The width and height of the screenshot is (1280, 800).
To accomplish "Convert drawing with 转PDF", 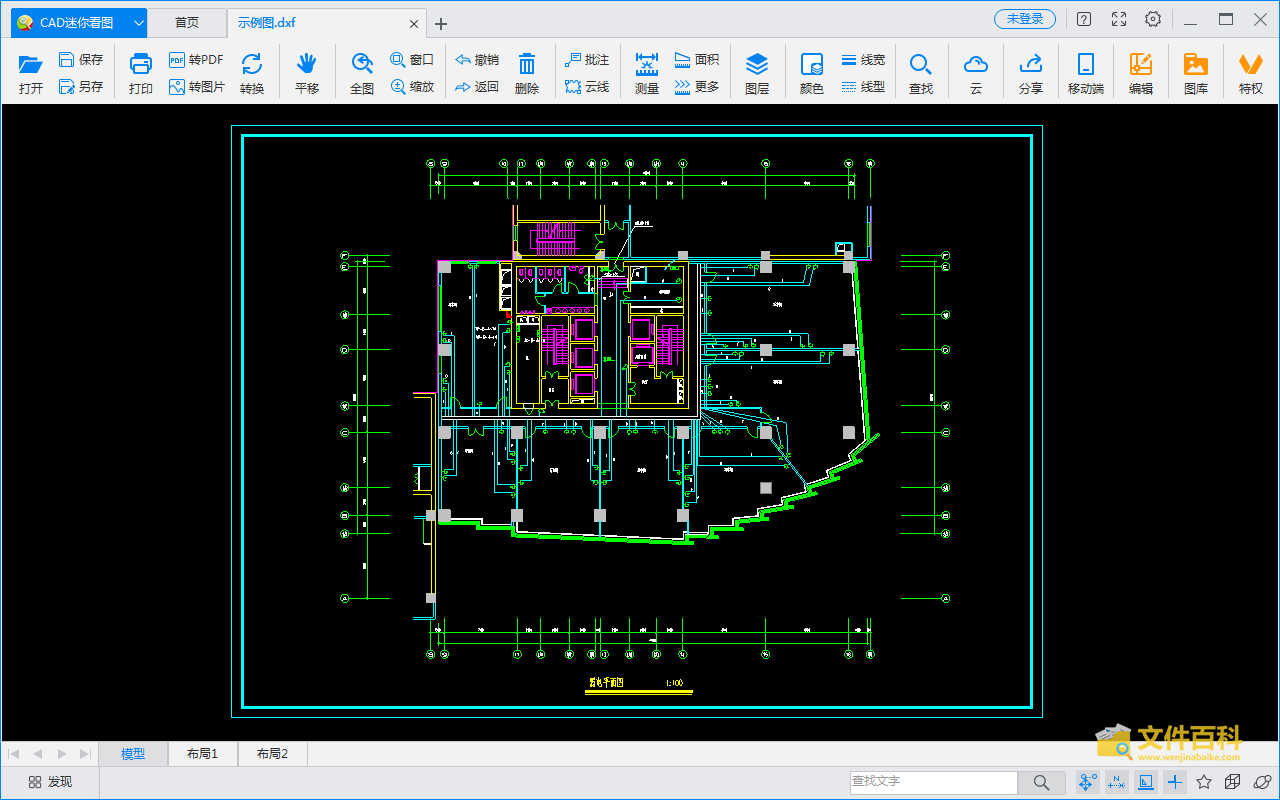I will [x=196, y=60].
